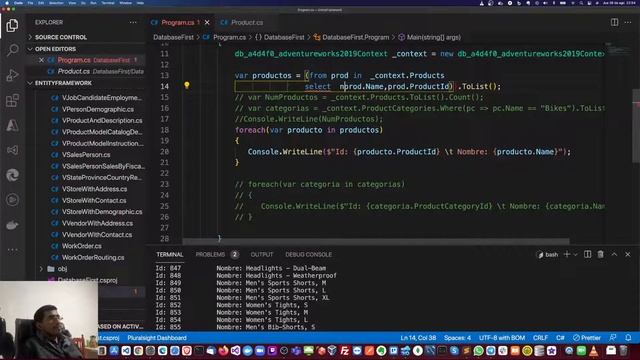Open the Edge browser tools icon
Screen dimensions: 640x360
tap(12, 175)
